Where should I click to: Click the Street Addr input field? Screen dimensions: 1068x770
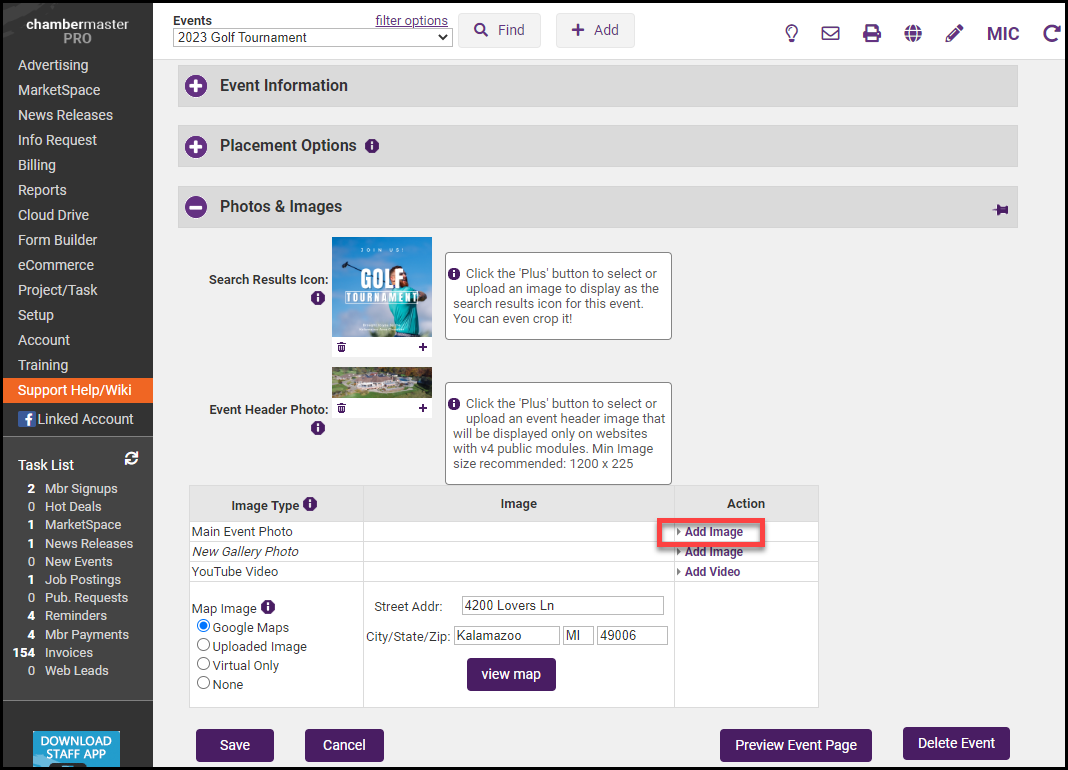point(563,606)
